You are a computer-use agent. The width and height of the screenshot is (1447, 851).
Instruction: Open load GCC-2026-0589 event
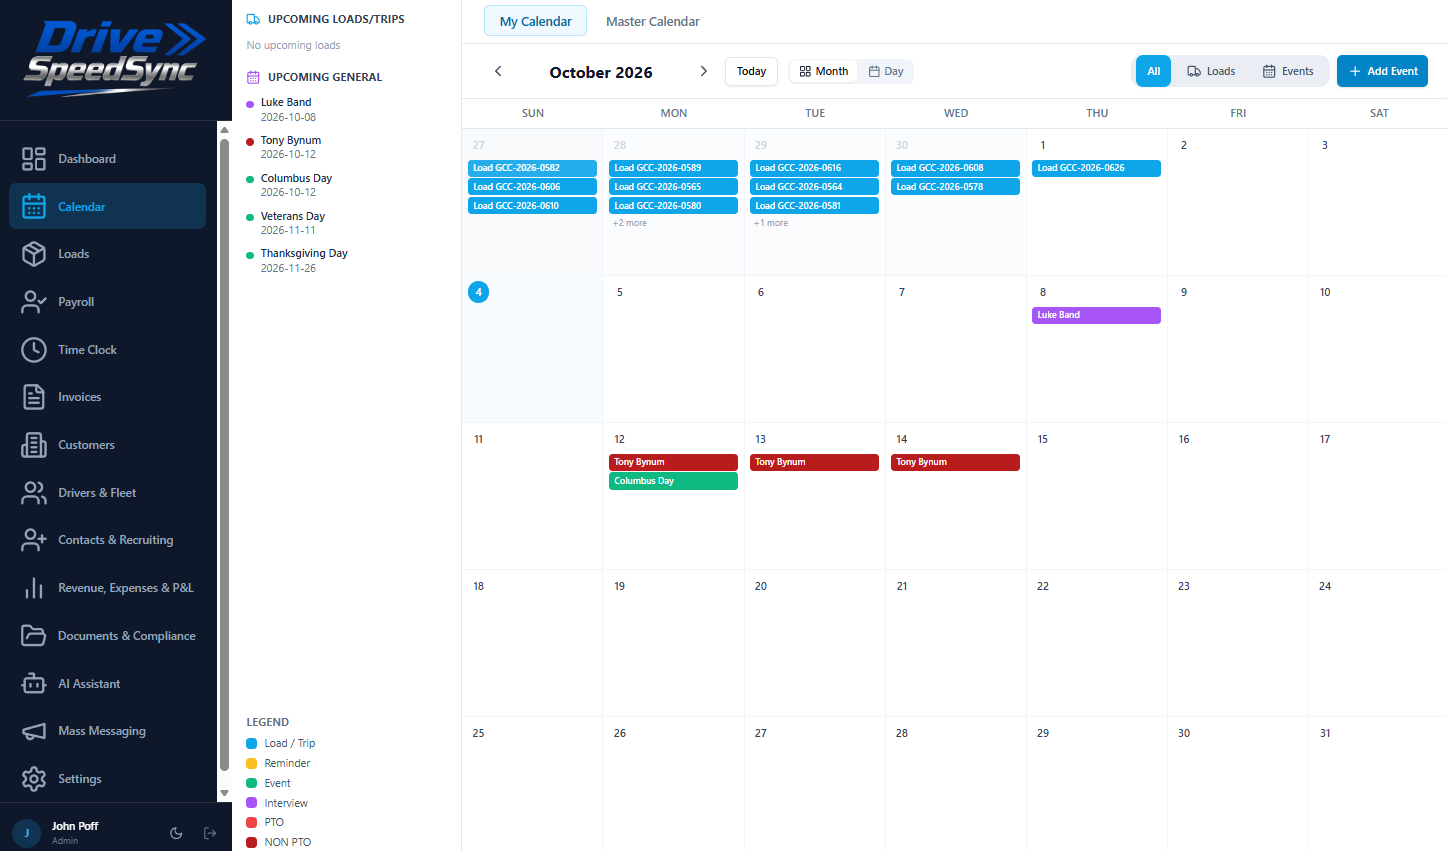(x=673, y=168)
